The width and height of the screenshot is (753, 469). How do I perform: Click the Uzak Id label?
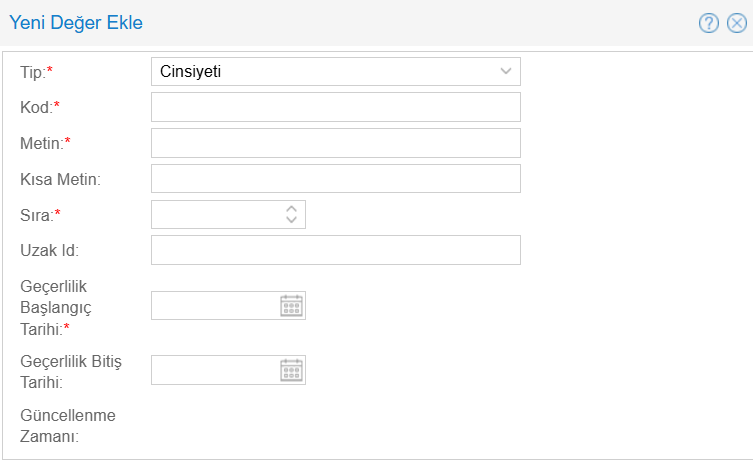pyautogui.click(x=49, y=250)
